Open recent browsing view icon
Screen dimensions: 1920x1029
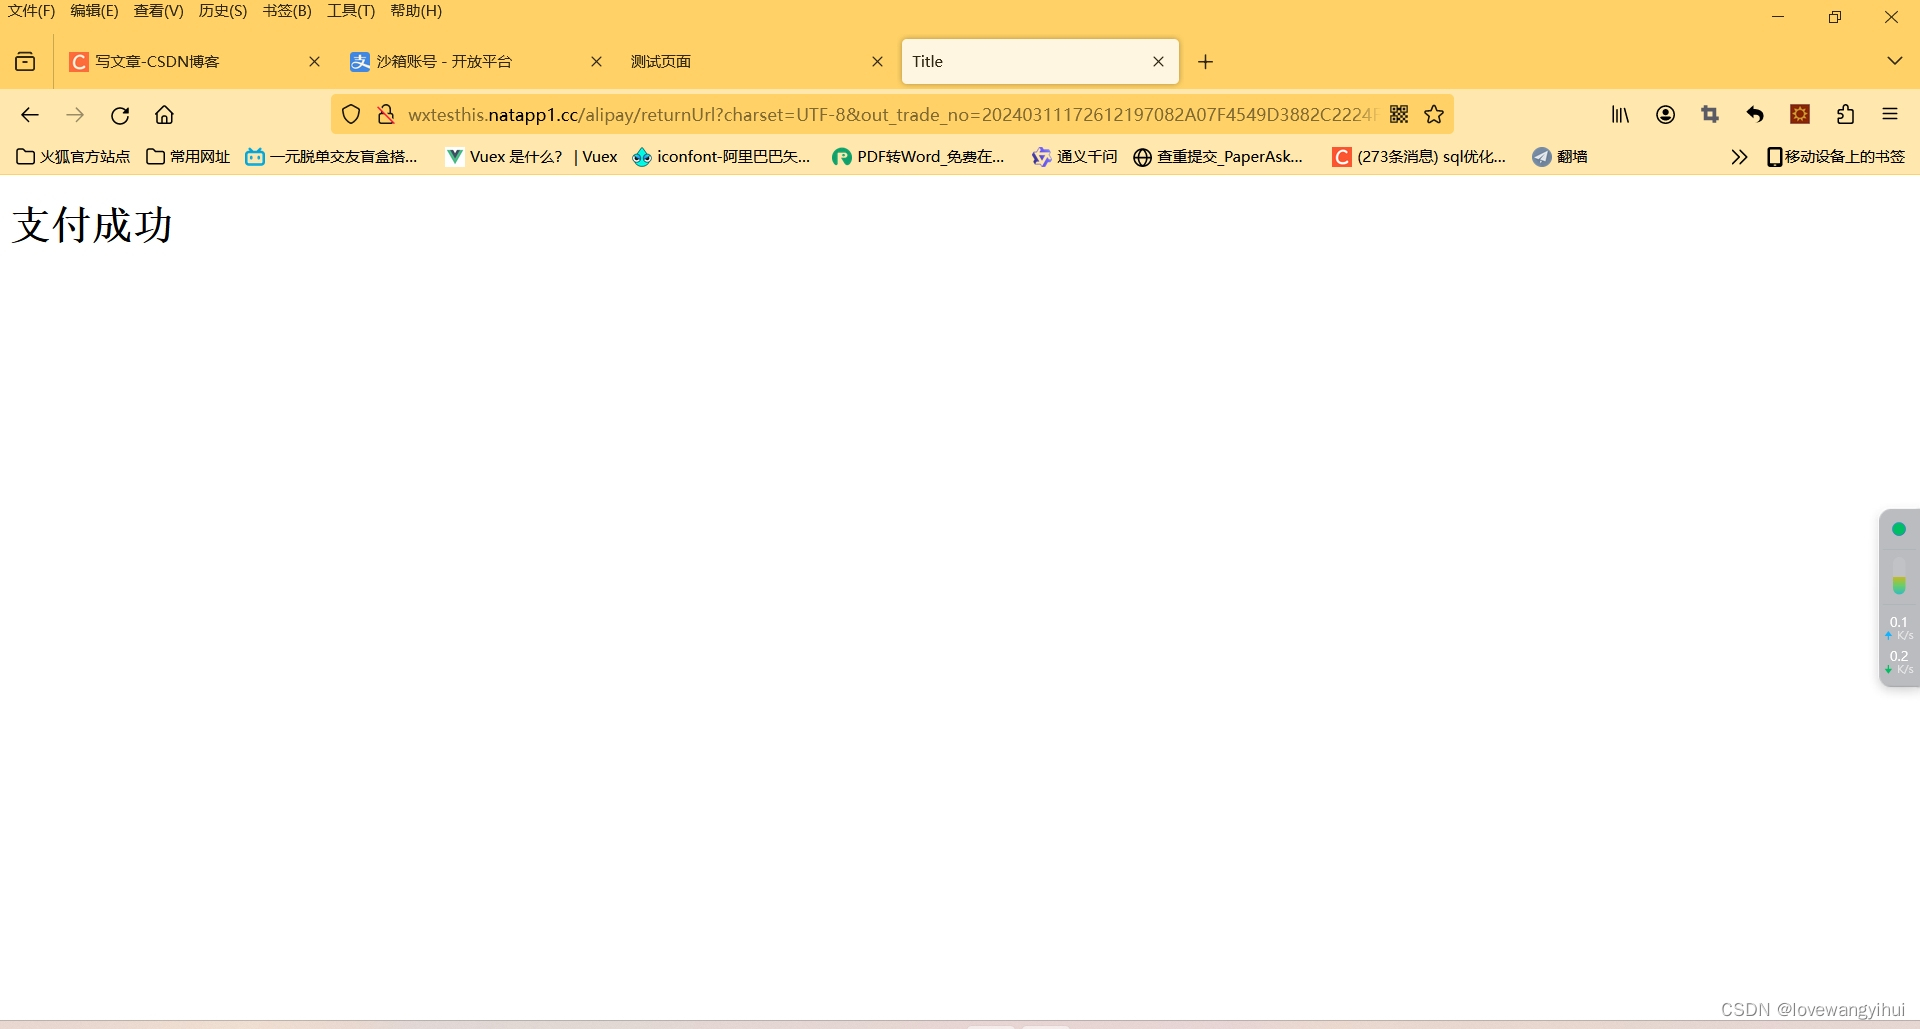coord(25,62)
